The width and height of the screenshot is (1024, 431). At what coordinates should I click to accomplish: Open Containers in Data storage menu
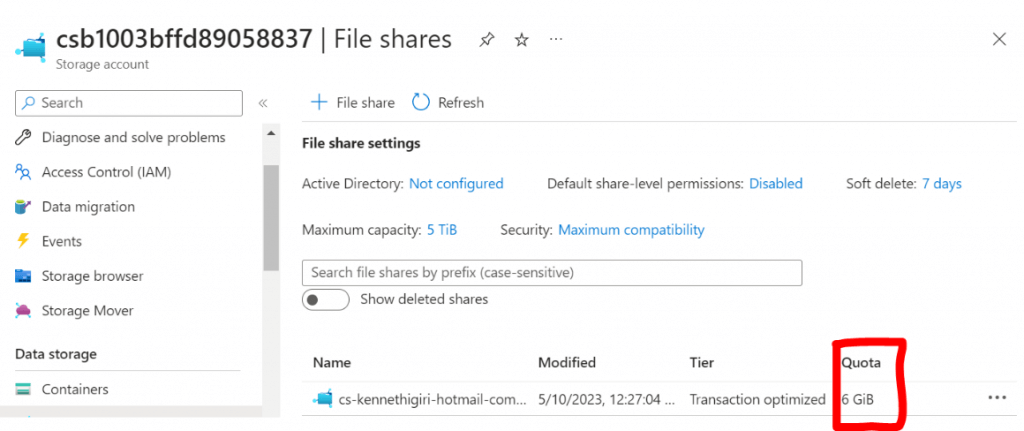click(x=74, y=389)
